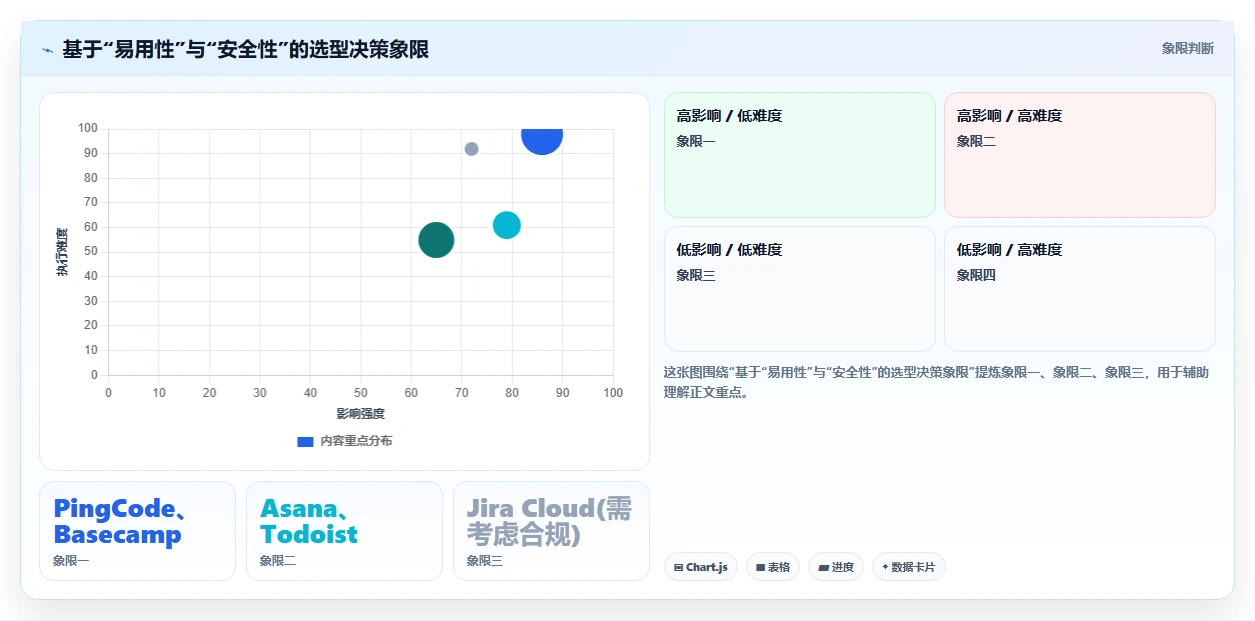
Task: Select the small gray bubble in chart
Action: pyautogui.click(x=472, y=149)
